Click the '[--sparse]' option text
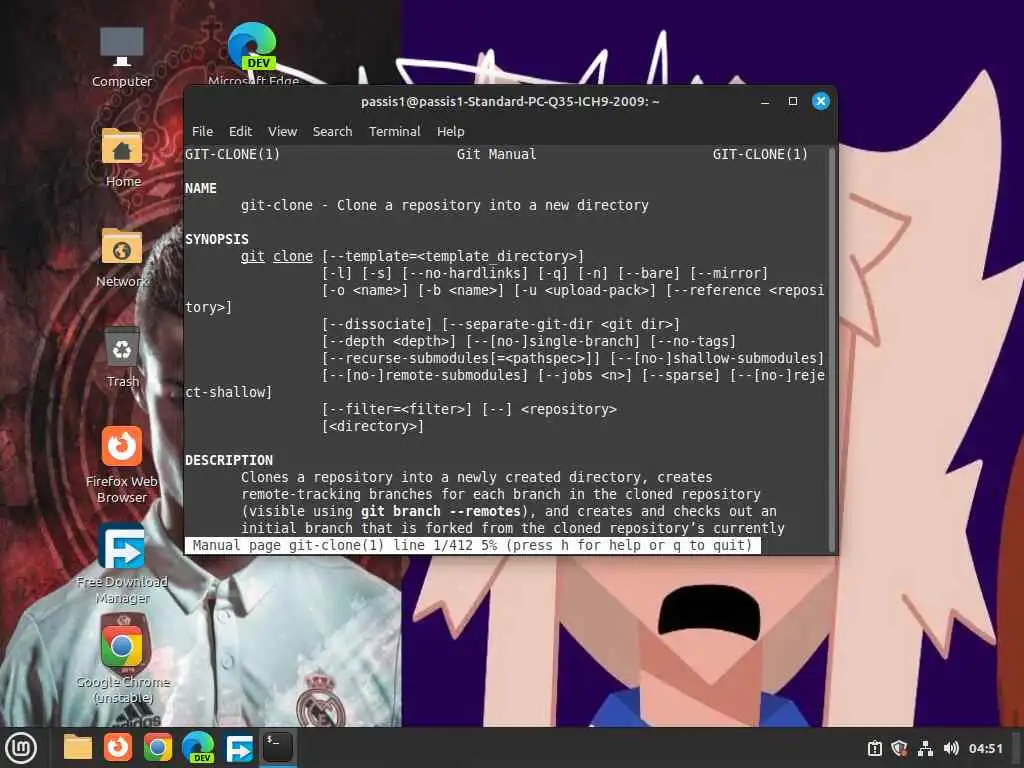1024x768 pixels. [680, 375]
